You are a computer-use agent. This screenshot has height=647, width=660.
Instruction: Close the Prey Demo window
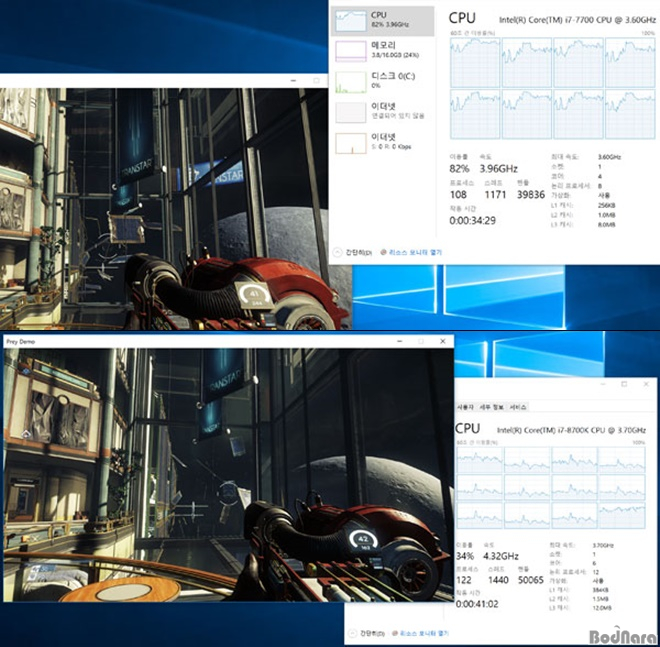tap(442, 341)
